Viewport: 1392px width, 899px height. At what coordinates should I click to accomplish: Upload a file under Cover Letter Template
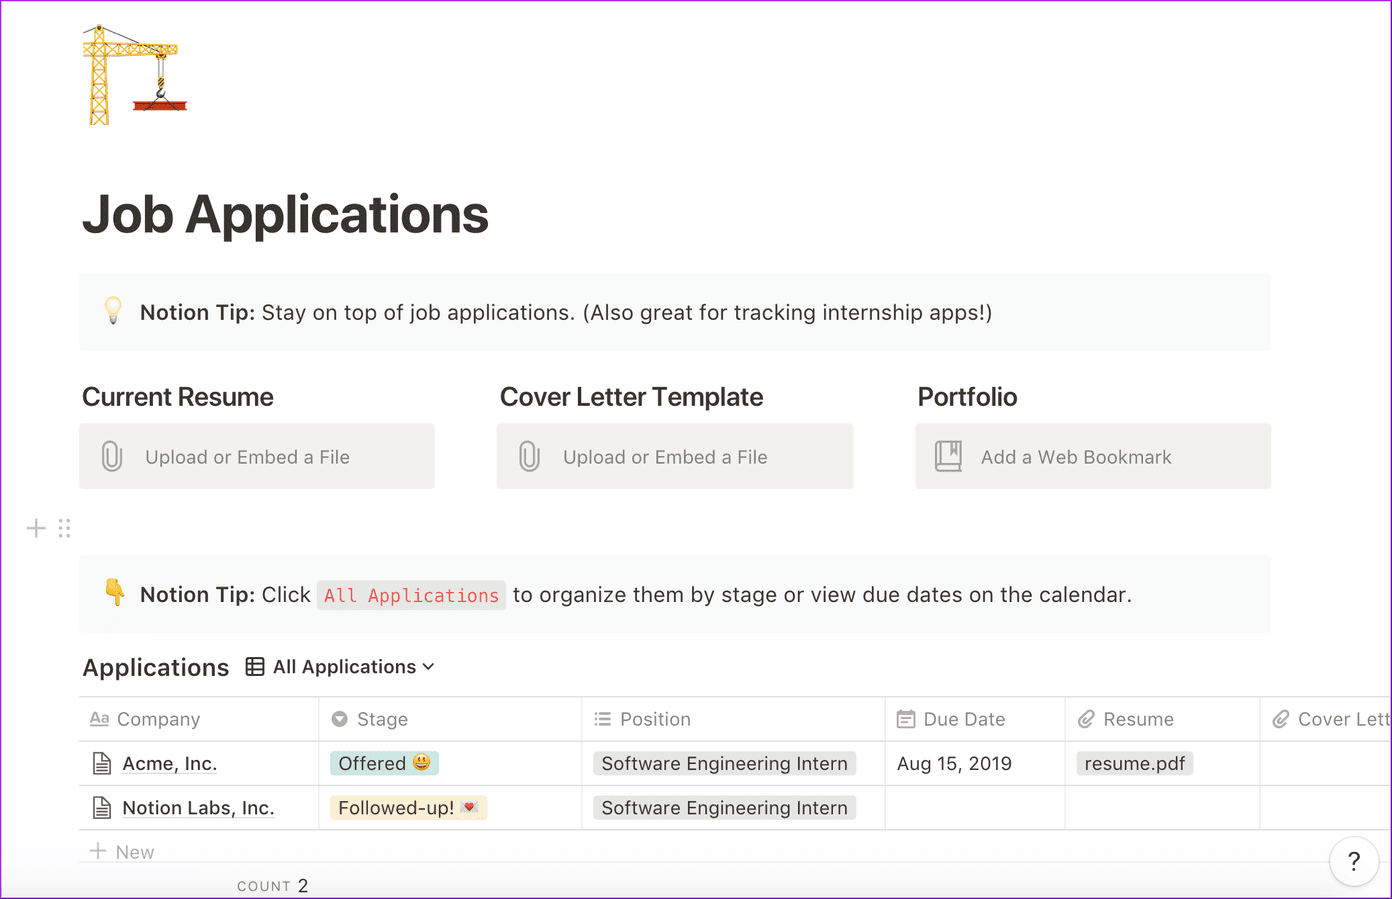(675, 456)
